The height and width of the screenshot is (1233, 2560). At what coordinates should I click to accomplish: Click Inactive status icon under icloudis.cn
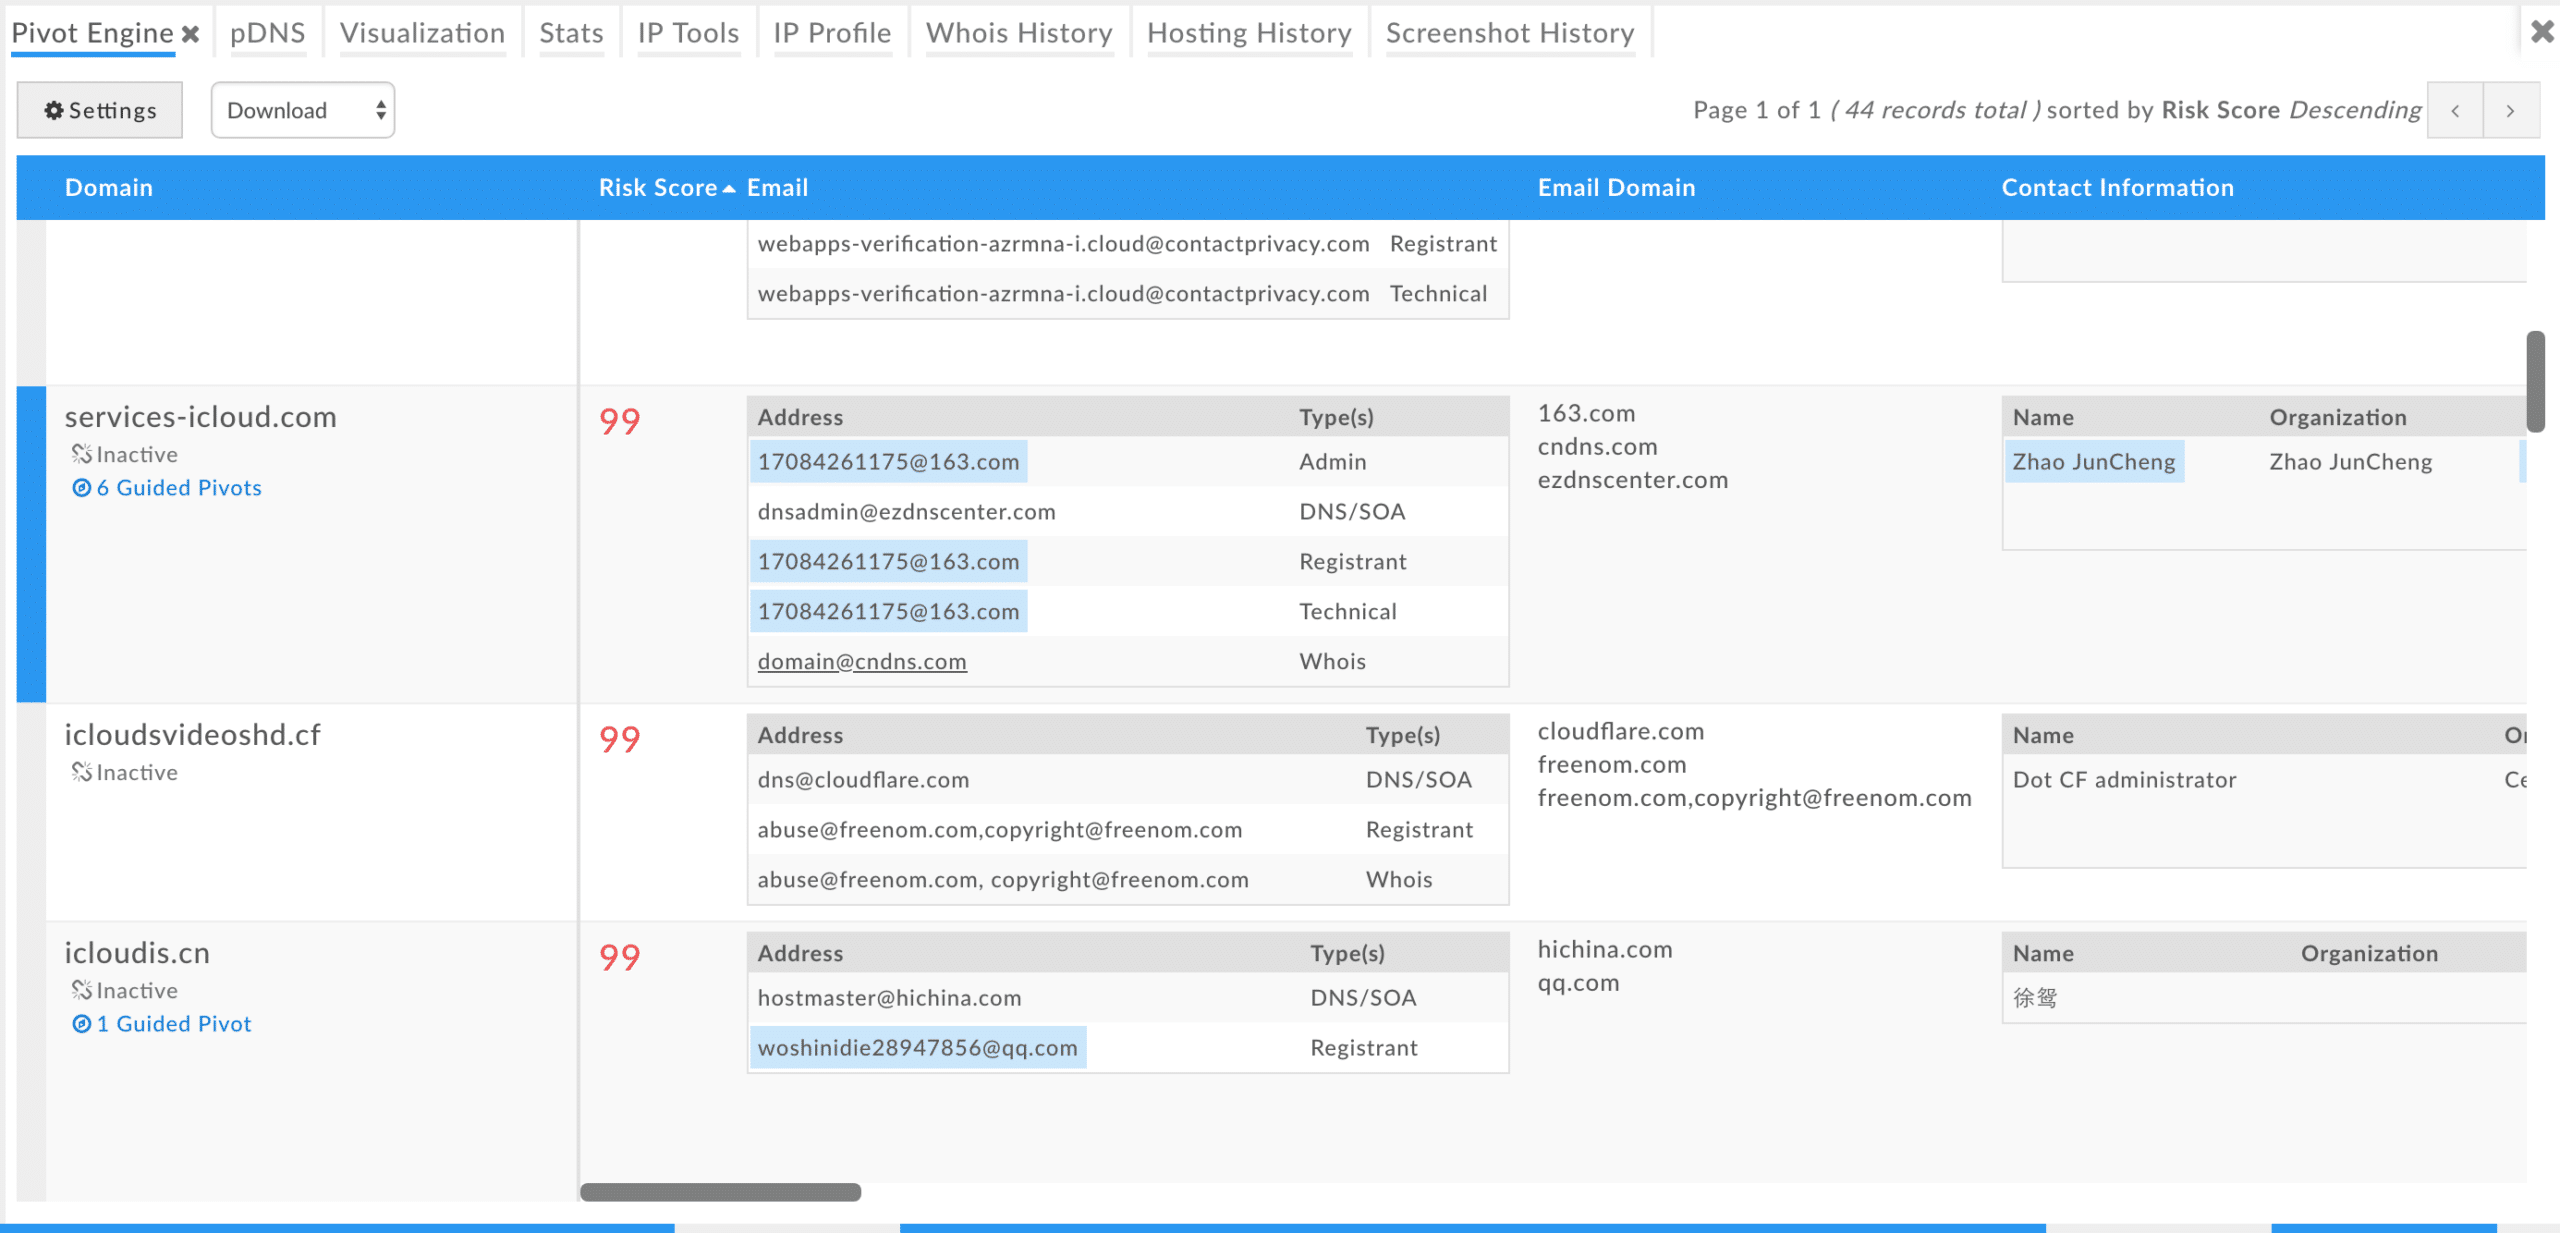click(81, 990)
